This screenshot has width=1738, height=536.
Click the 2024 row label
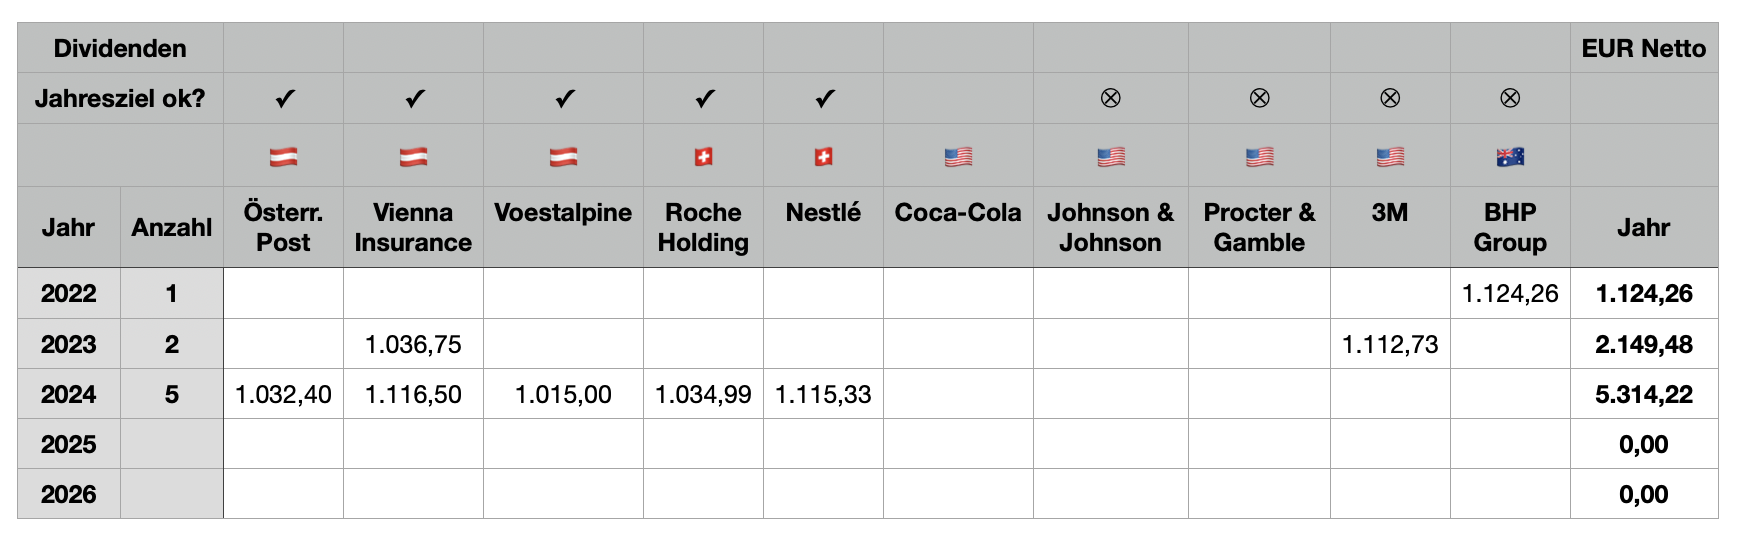click(x=68, y=394)
